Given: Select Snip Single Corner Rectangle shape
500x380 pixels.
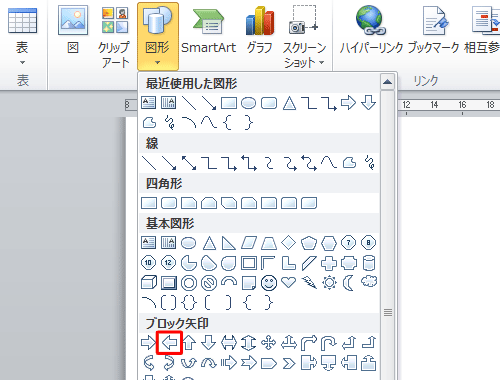Looking at the screenshot, I should click(189, 203).
